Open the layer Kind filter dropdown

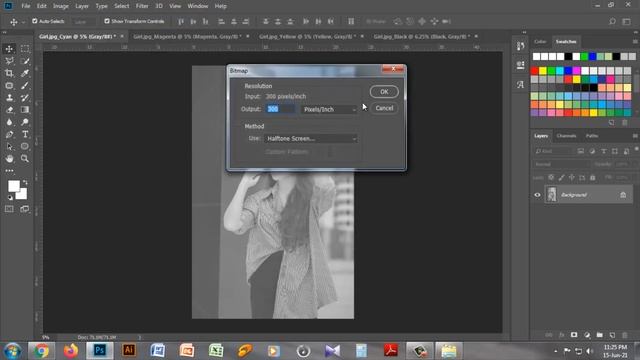553,151
